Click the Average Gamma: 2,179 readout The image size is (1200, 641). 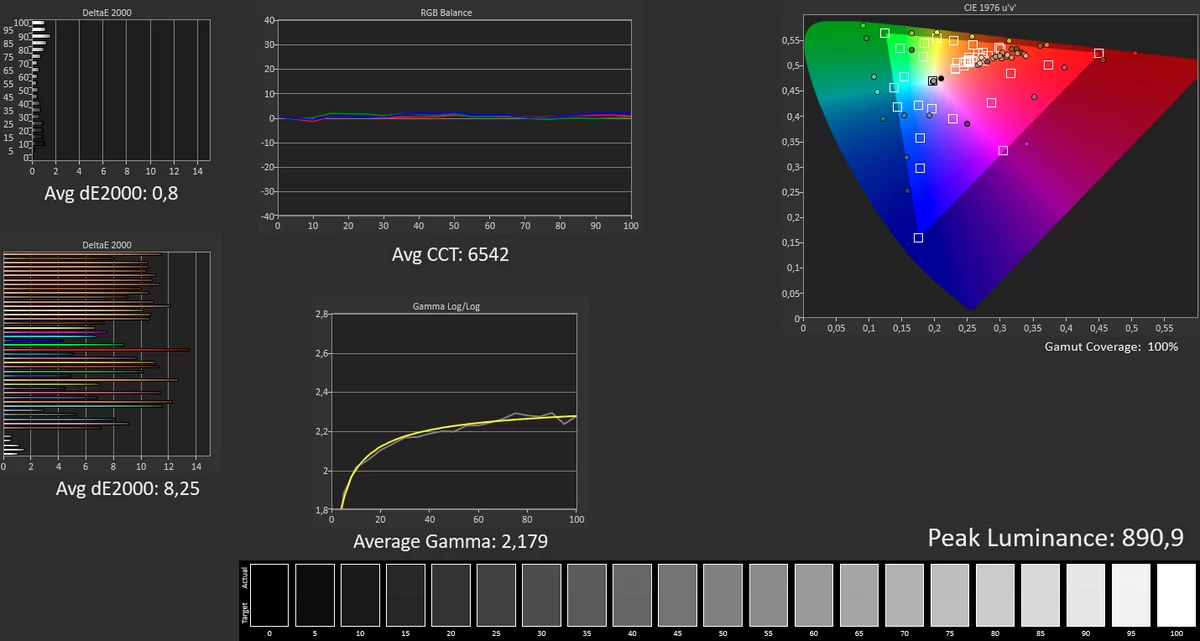click(x=450, y=541)
